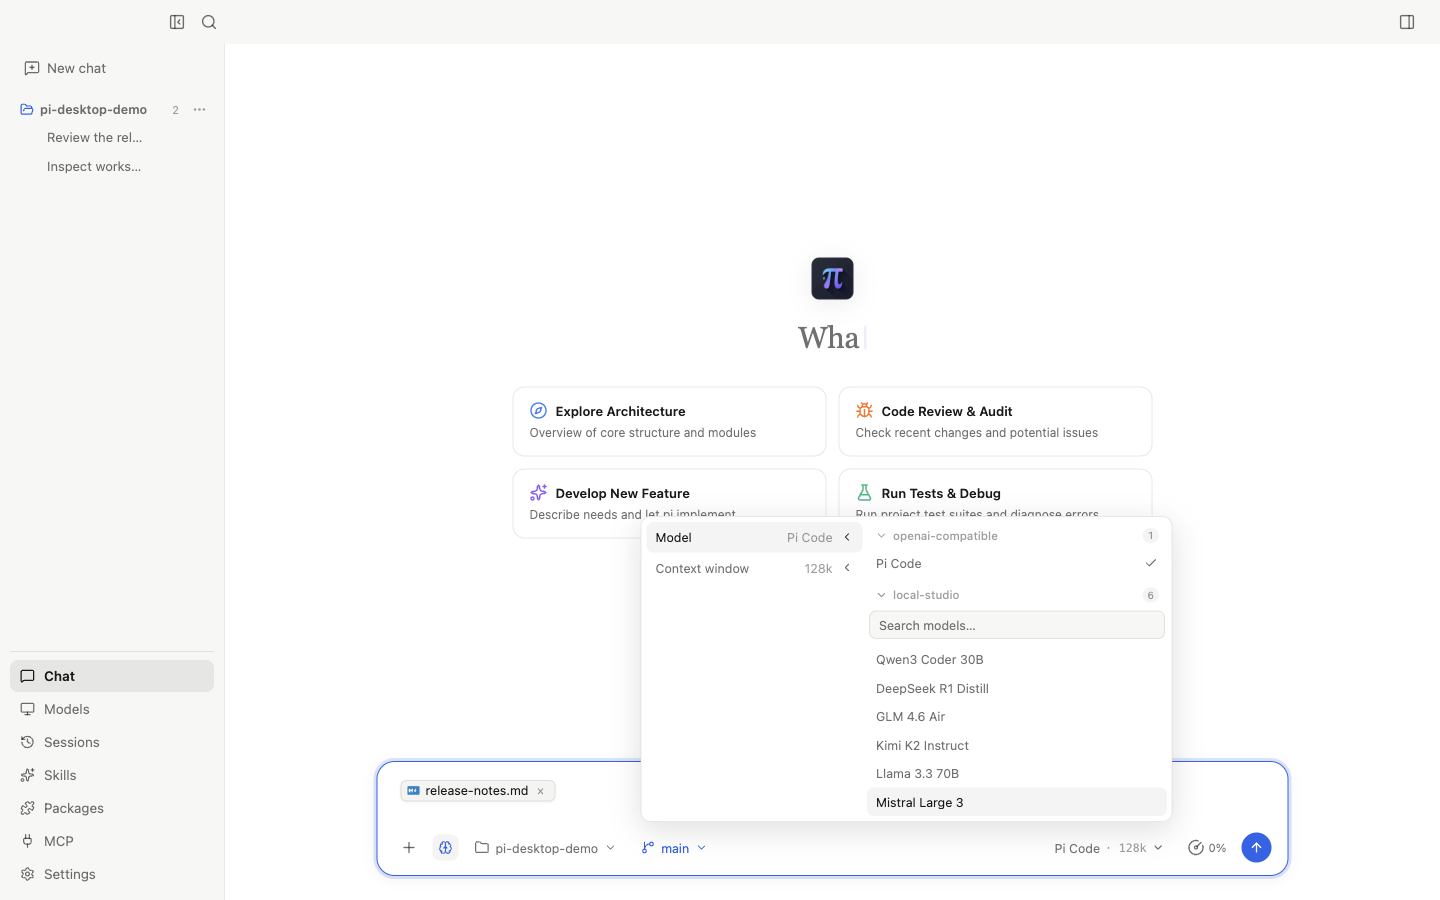Open the Pi Code 128k model dropdown

(x=1108, y=848)
